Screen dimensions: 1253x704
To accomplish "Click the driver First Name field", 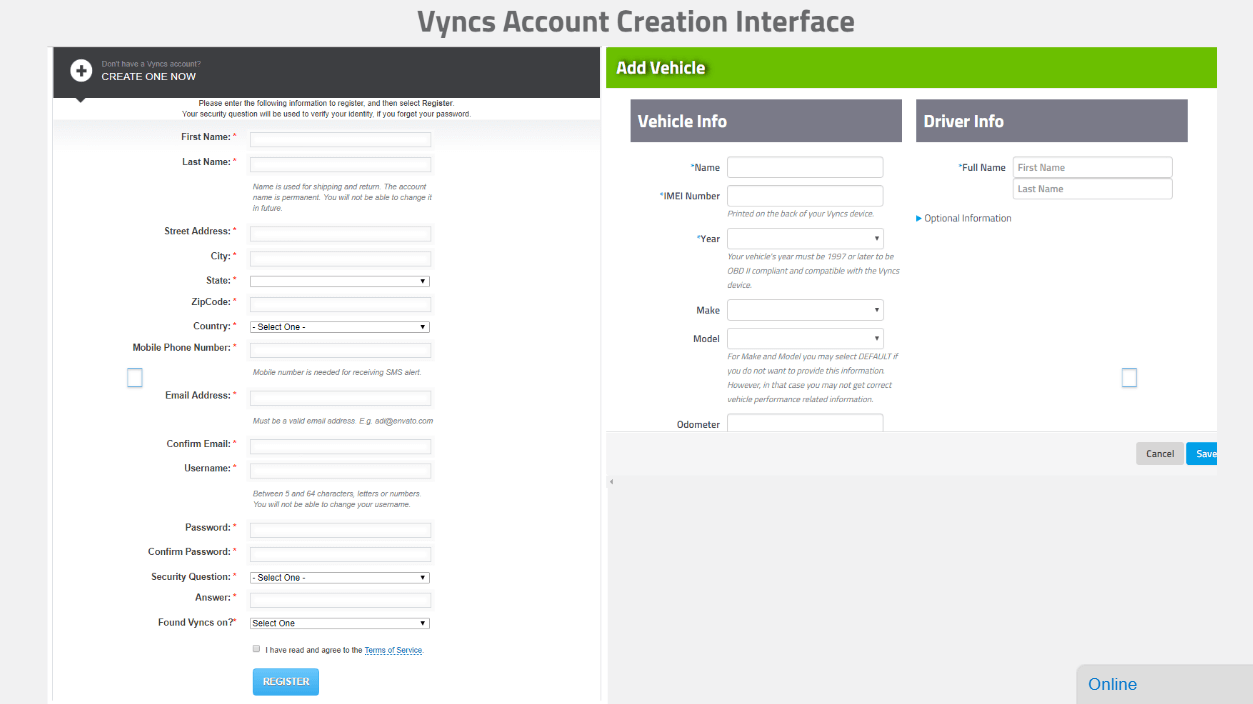I will pyautogui.click(x=1092, y=167).
